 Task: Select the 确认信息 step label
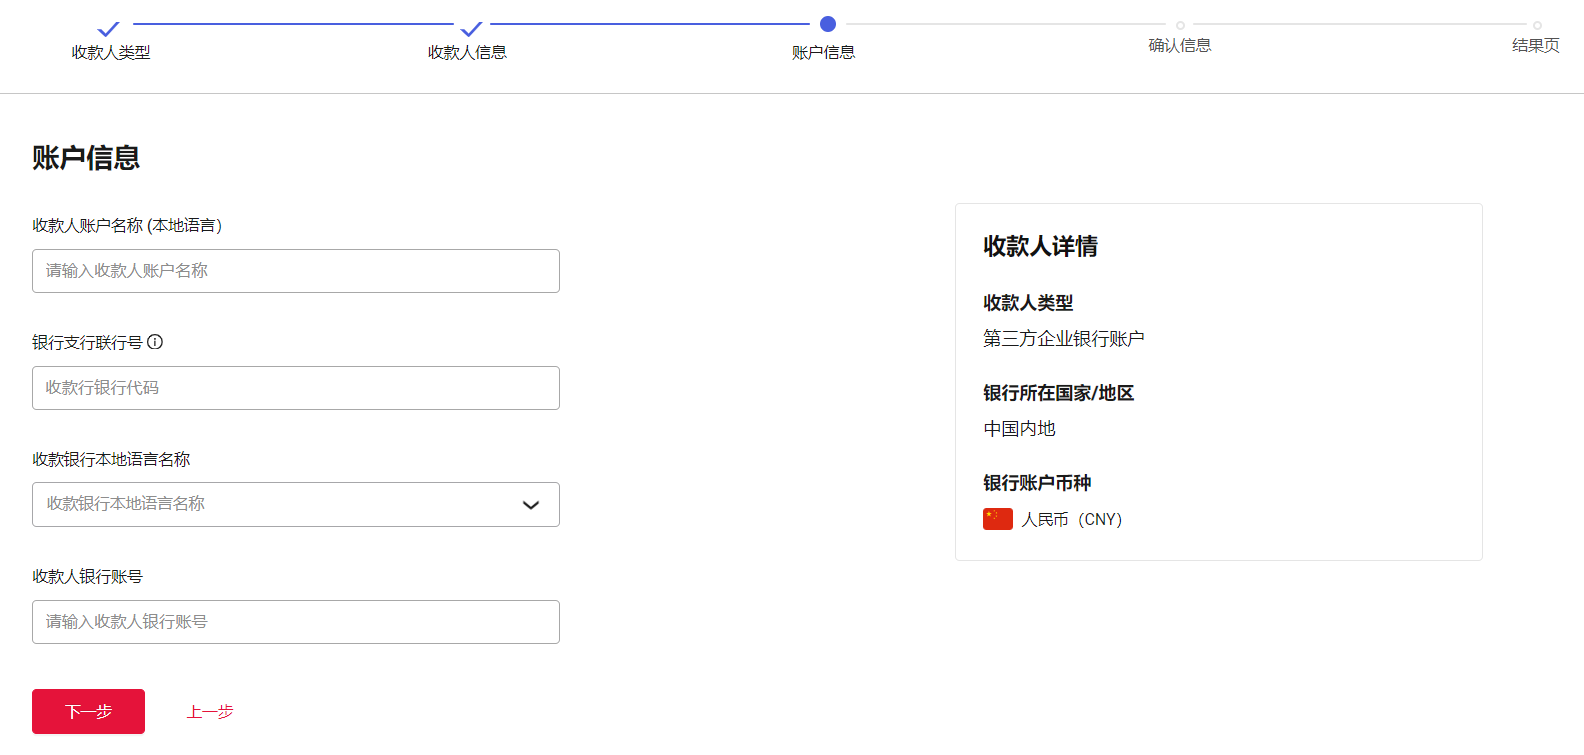tap(1180, 46)
